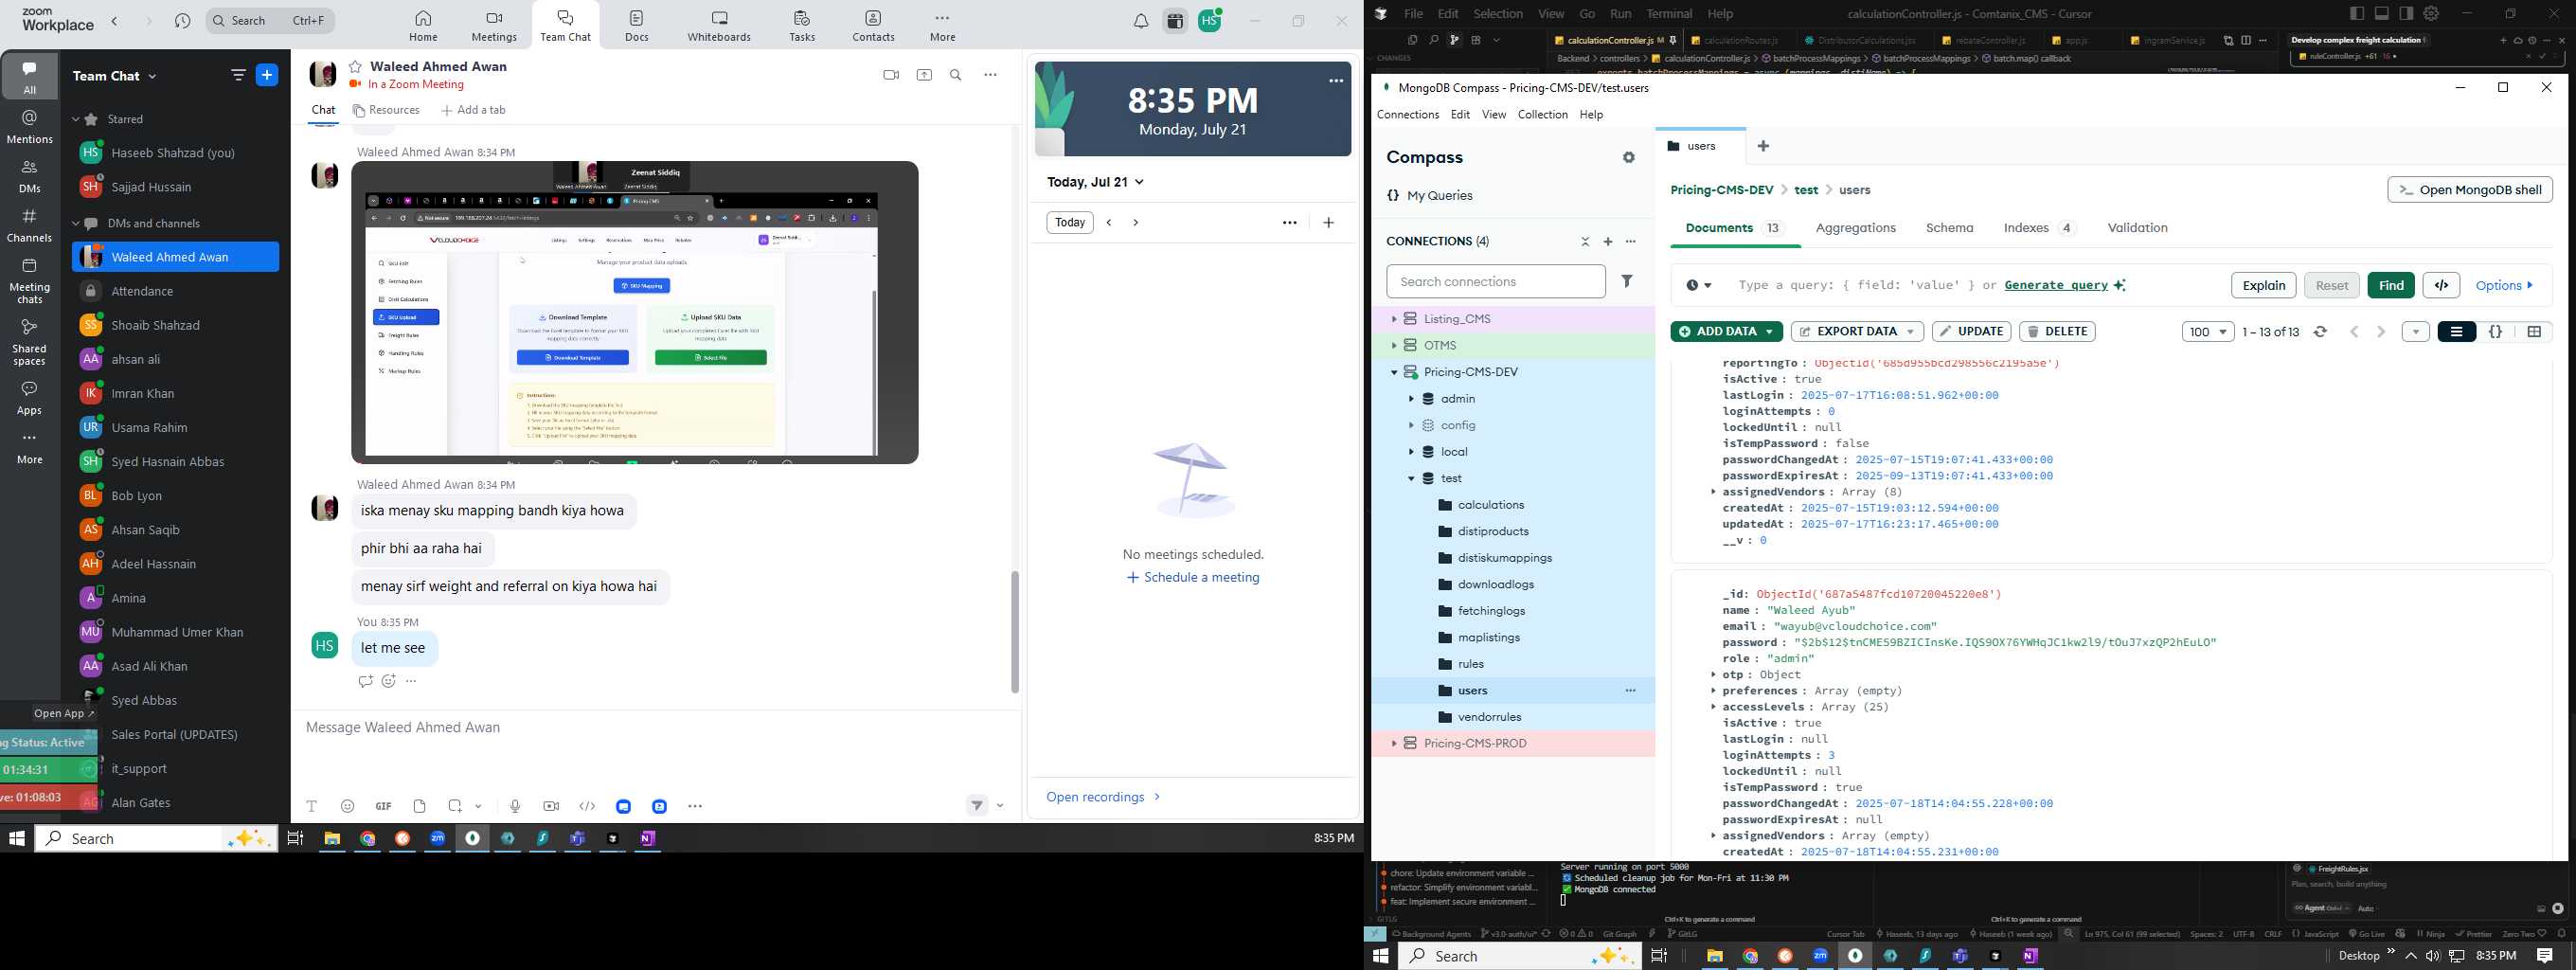Click Schedule a meeting link

point(1193,578)
